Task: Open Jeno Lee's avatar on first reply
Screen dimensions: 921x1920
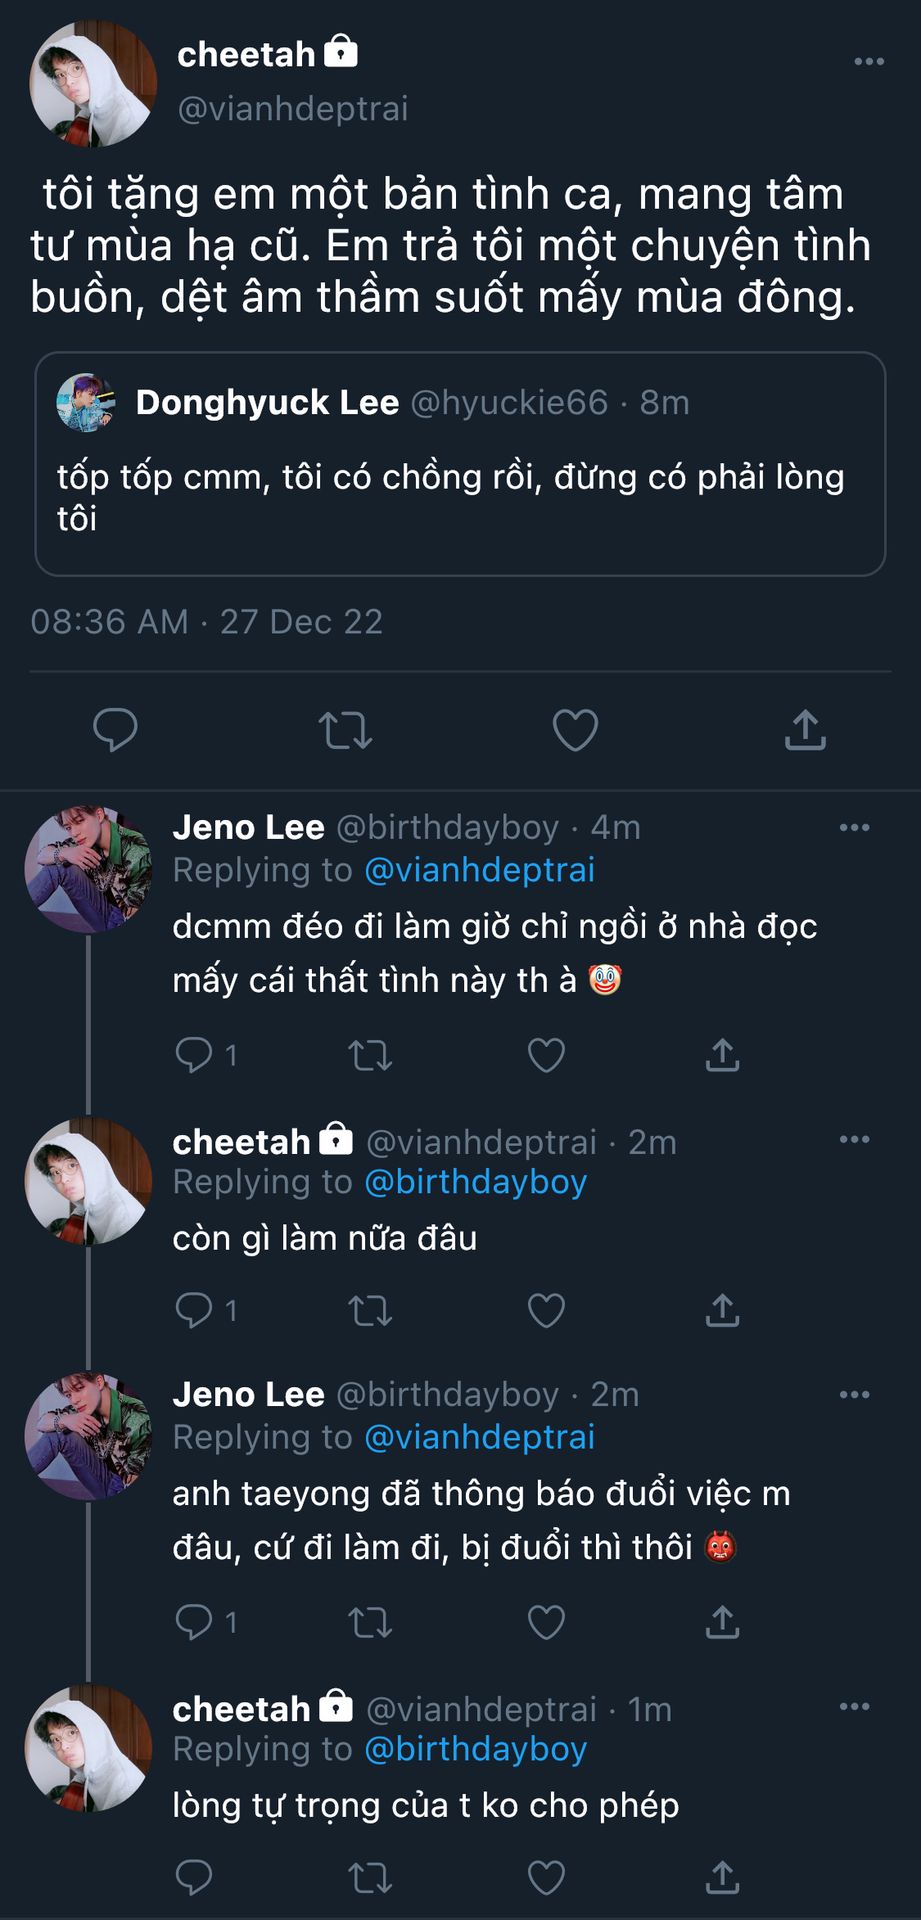Action: pos(88,869)
